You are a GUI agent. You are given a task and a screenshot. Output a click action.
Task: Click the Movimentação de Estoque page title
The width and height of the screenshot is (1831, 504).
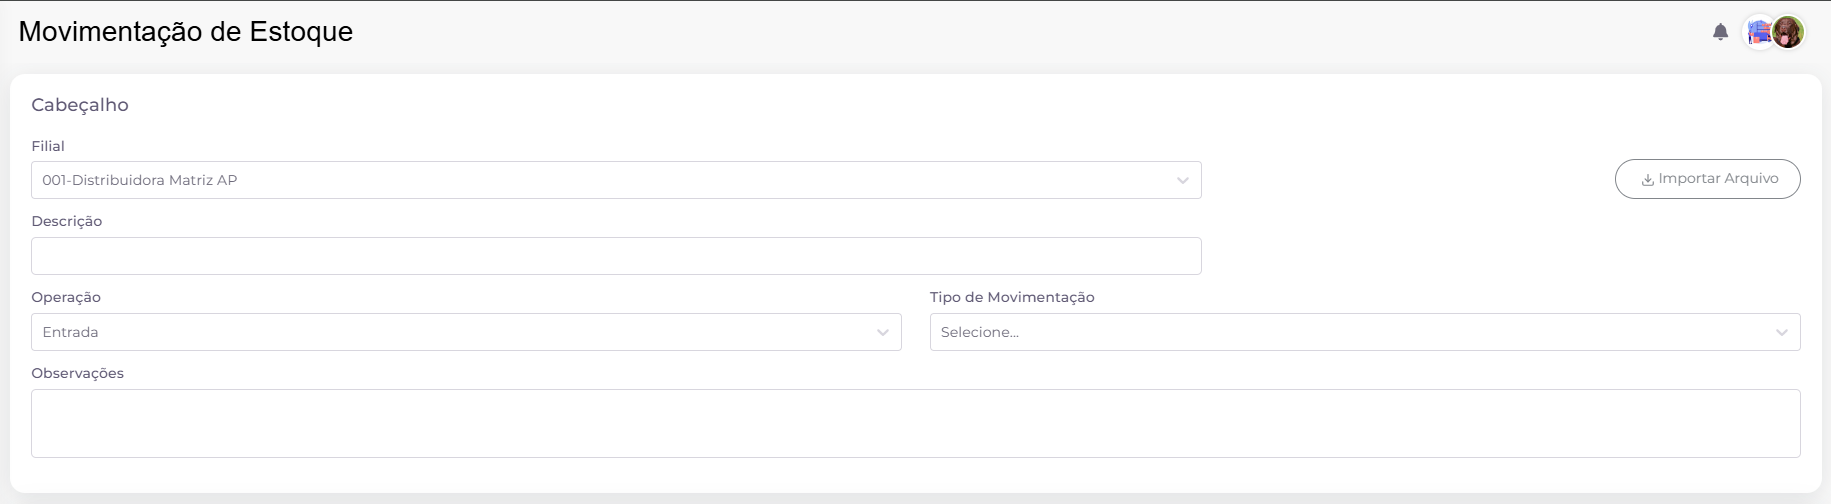[x=186, y=31]
